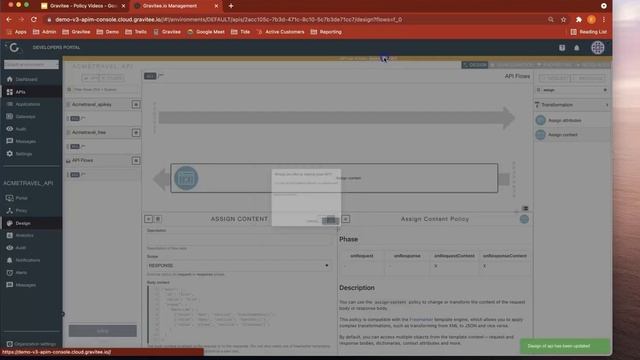Image resolution: width=640 pixels, height=360 pixels.
Task: Open Chrome three-dot menu
Action: (x=604, y=20)
